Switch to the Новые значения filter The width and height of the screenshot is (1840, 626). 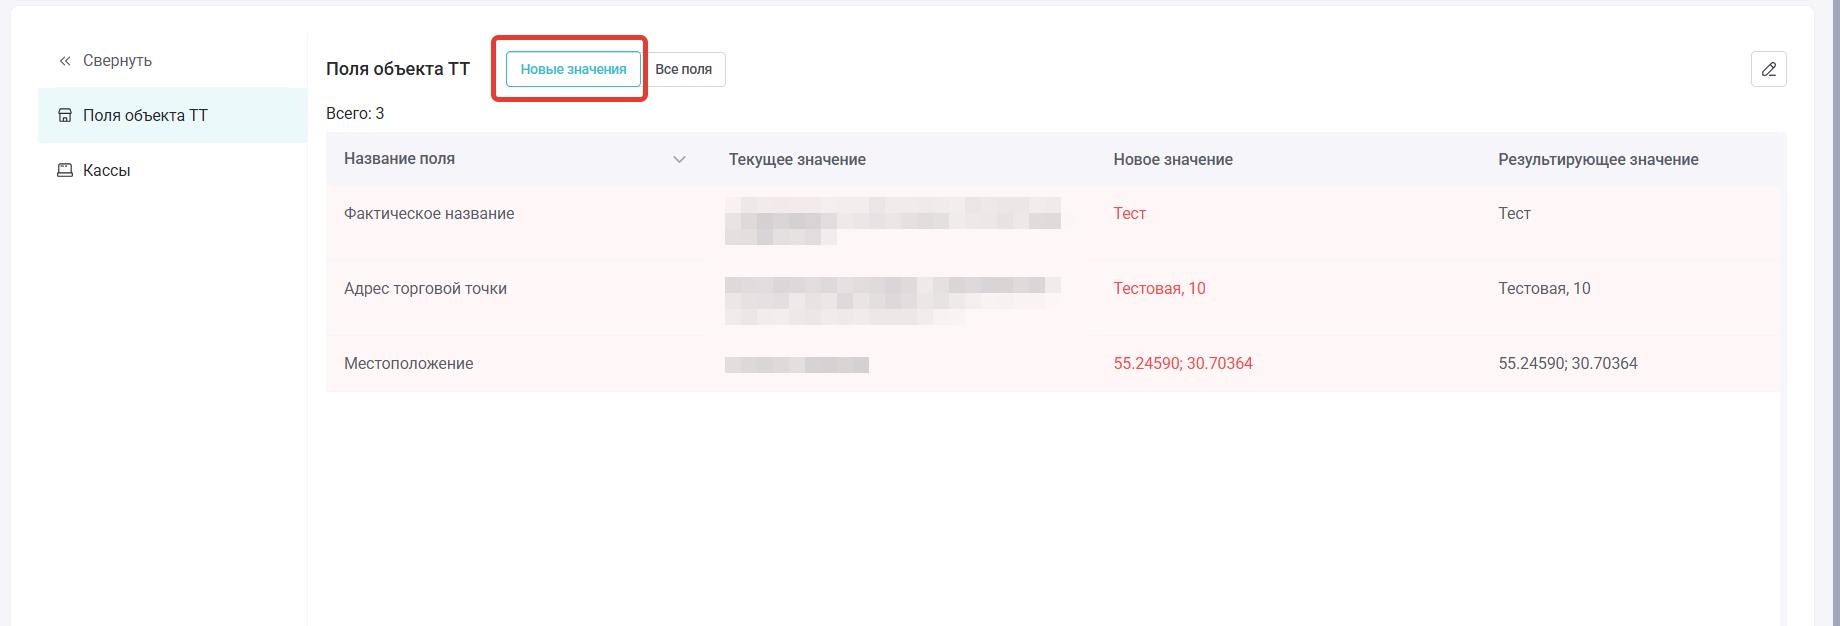[573, 69]
